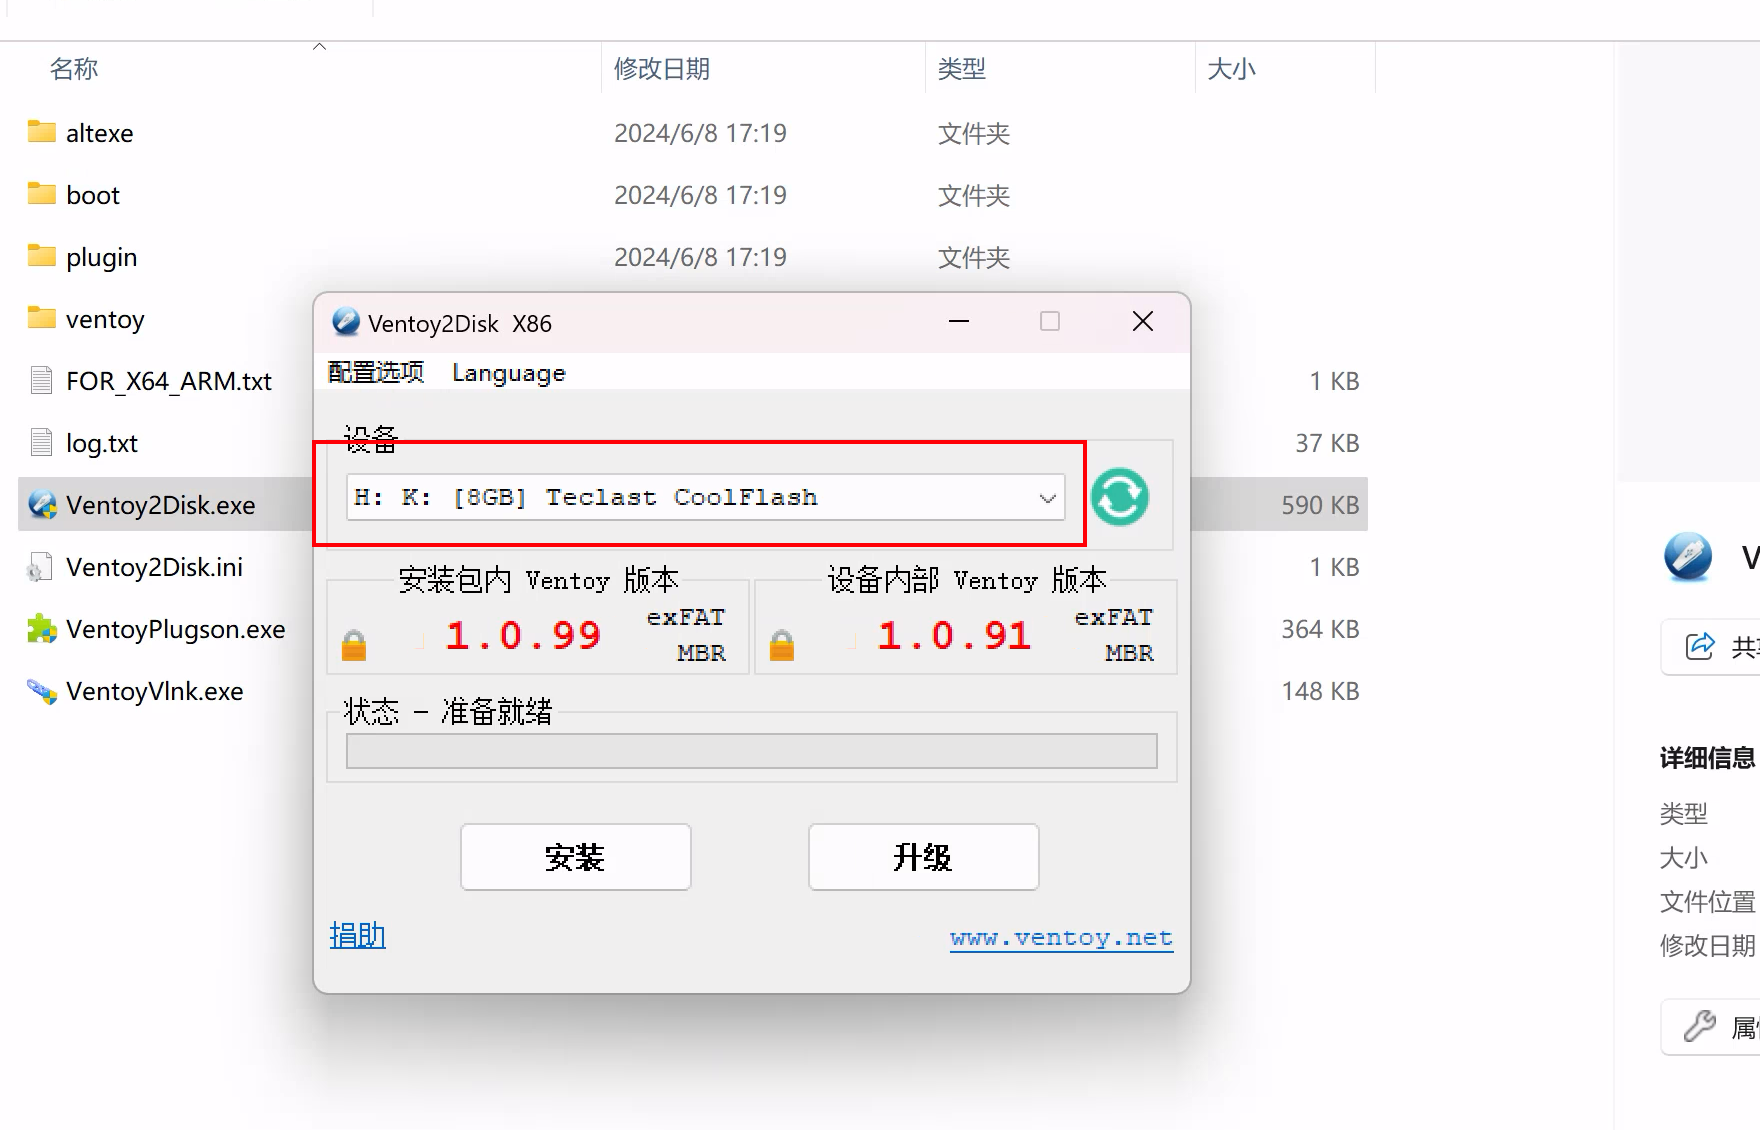This screenshot has width=1760, height=1130.
Task: Click the VentoyVlnk.exe file icon
Action: coord(42,691)
